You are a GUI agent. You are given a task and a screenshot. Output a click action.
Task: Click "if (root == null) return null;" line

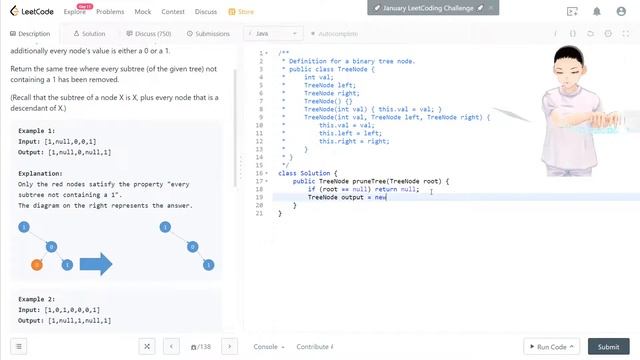click(363, 189)
